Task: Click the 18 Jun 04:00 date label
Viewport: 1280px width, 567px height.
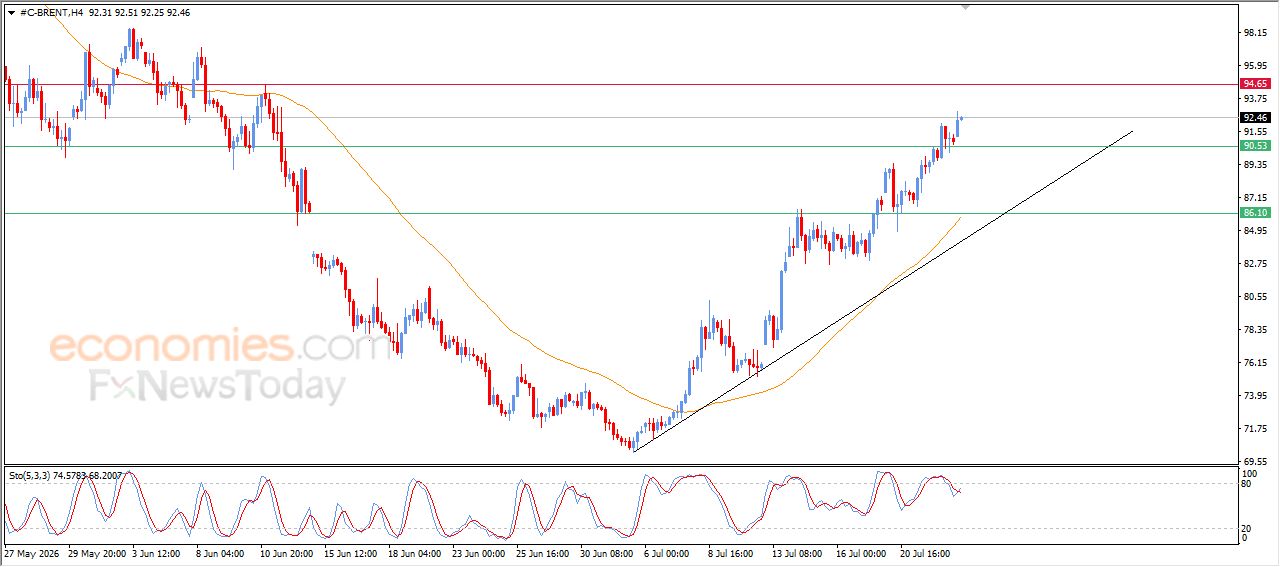Action: (x=415, y=553)
